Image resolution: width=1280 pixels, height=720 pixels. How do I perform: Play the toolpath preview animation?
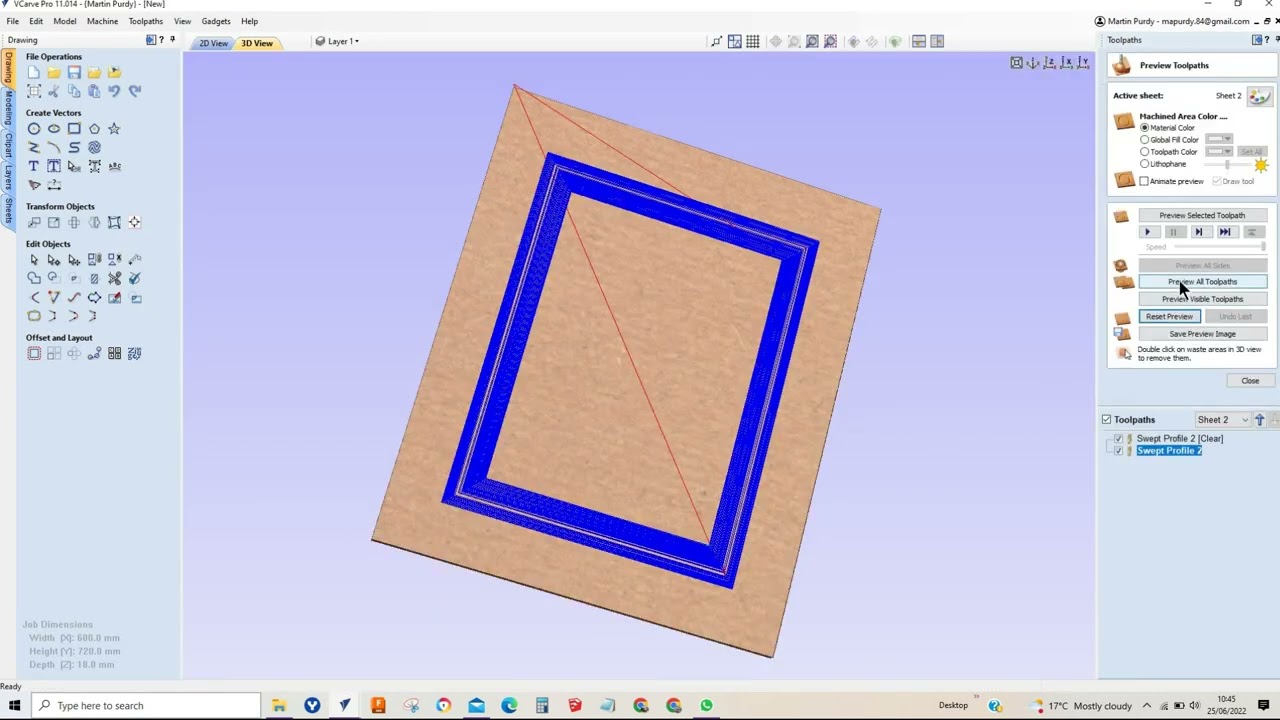pos(1148,232)
